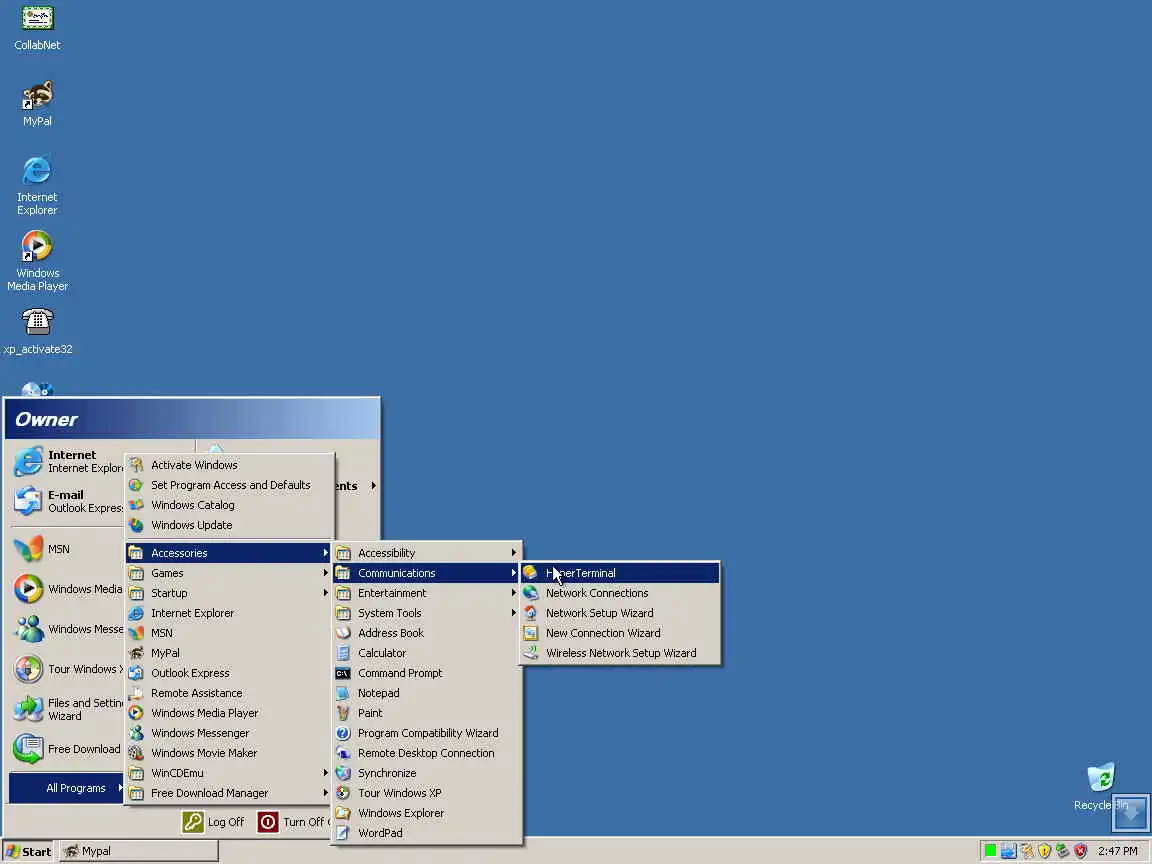Select the Windows Media Player desktop icon
Image resolution: width=1152 pixels, height=864 pixels.
pos(37,247)
